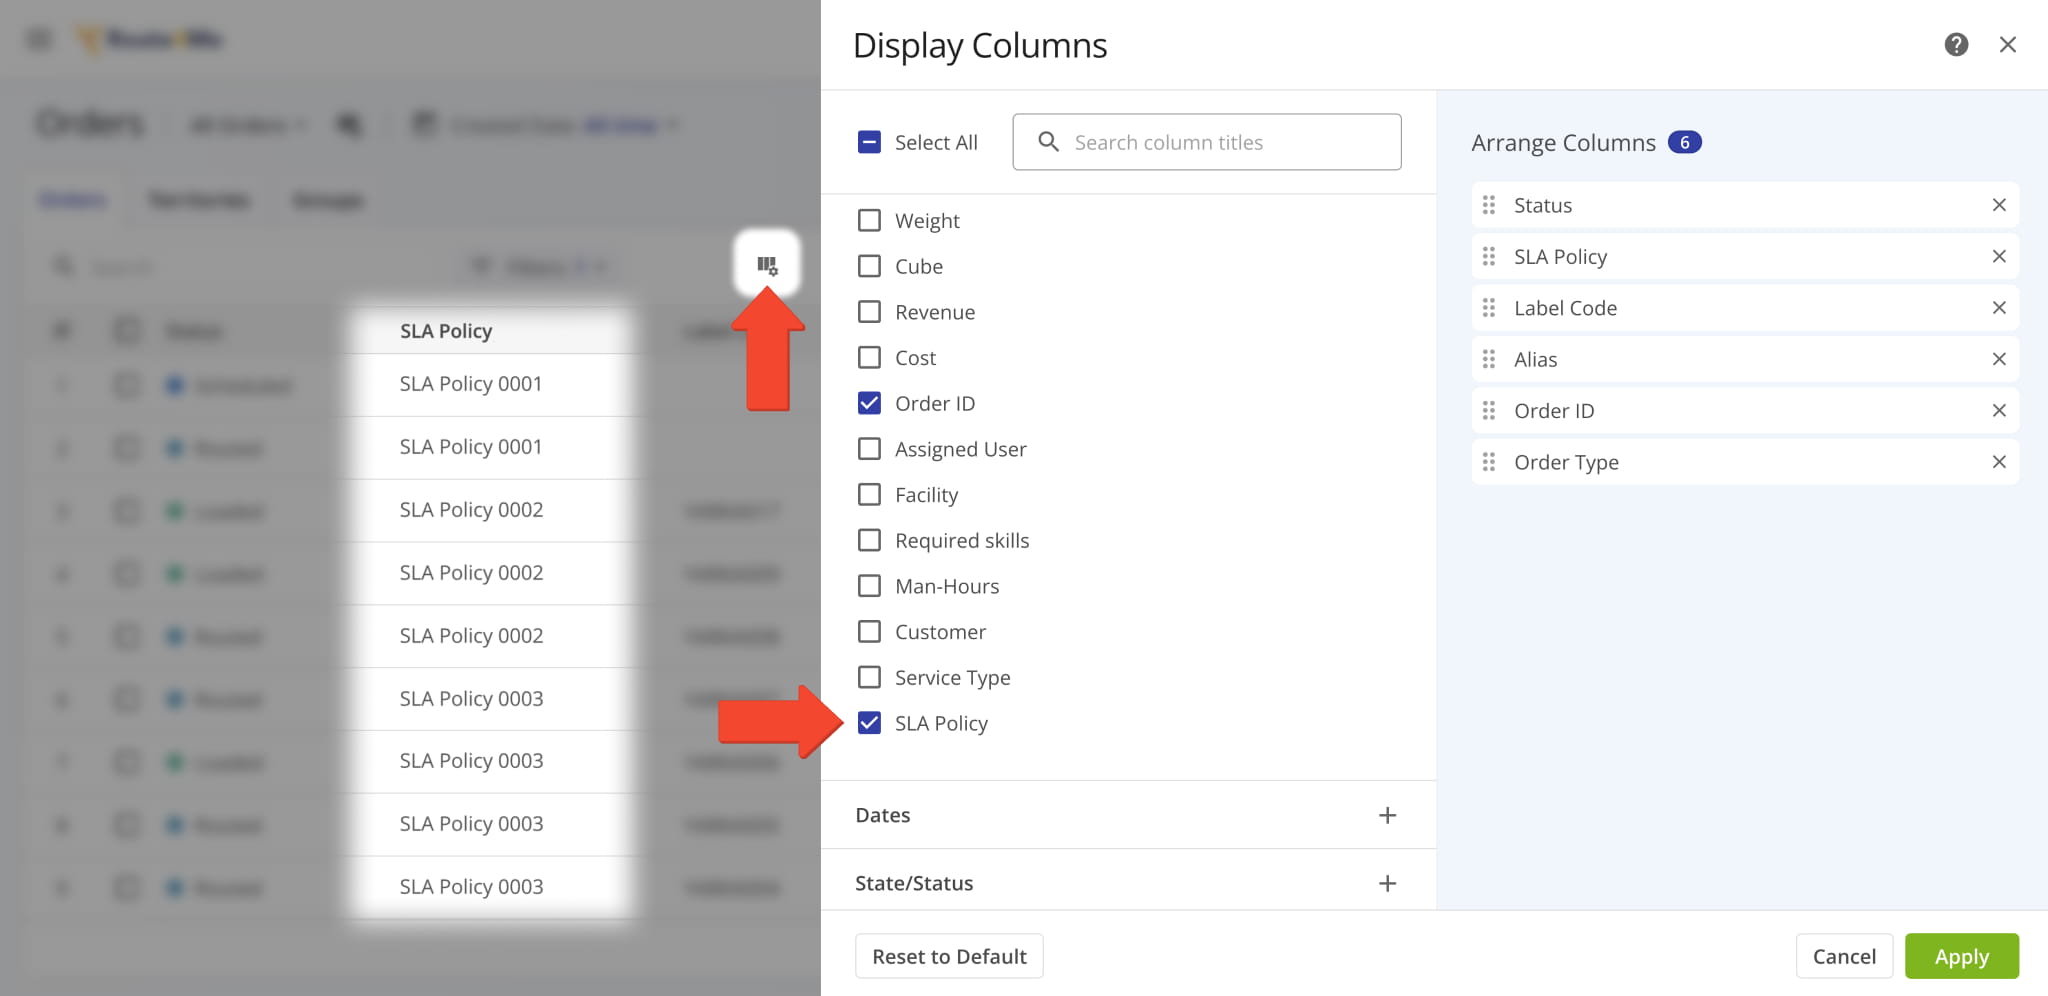Click the hamburger menu icon
The width and height of the screenshot is (2048, 996).
38,38
